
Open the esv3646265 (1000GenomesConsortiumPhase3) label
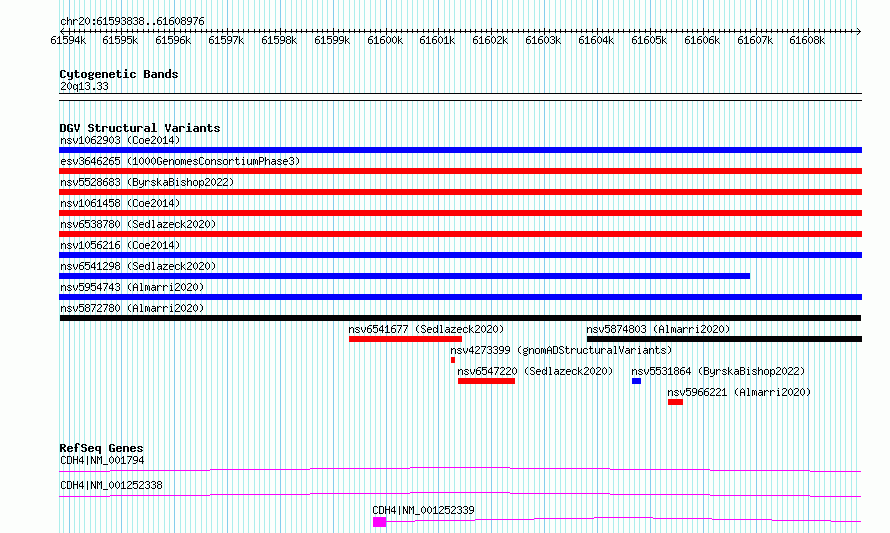(180, 161)
